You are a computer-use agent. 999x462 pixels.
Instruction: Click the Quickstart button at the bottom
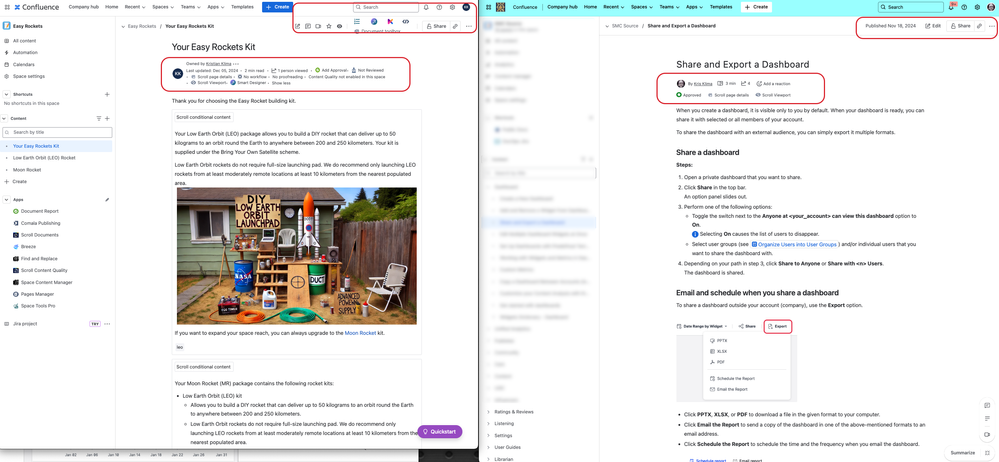pos(440,431)
